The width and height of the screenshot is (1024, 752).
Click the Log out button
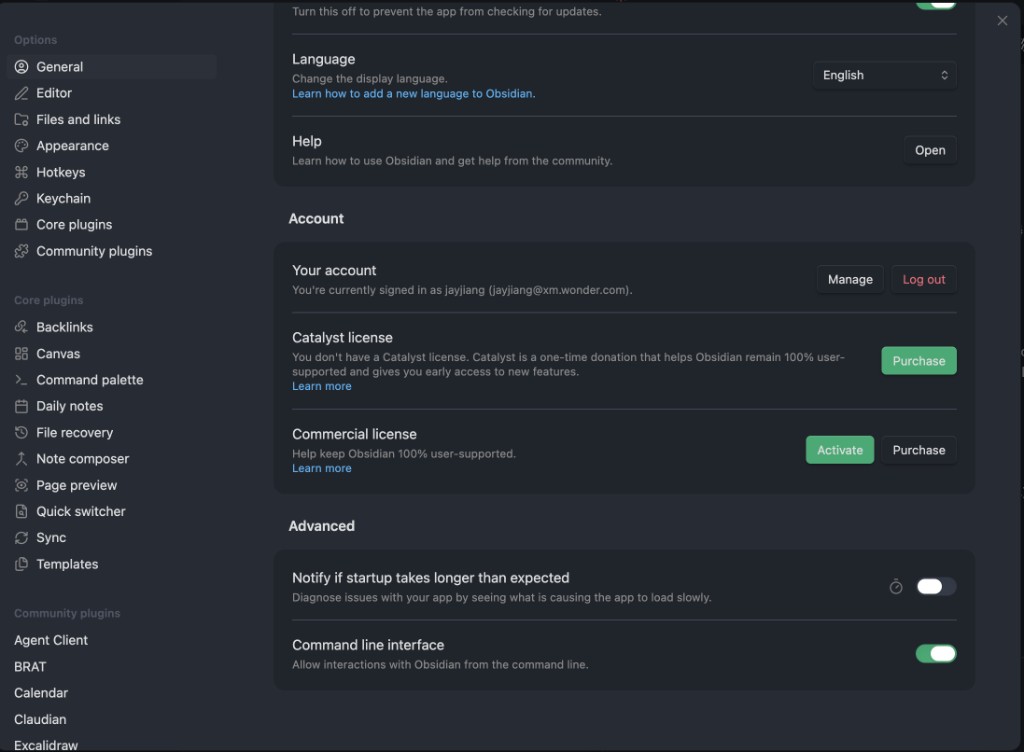tap(924, 279)
